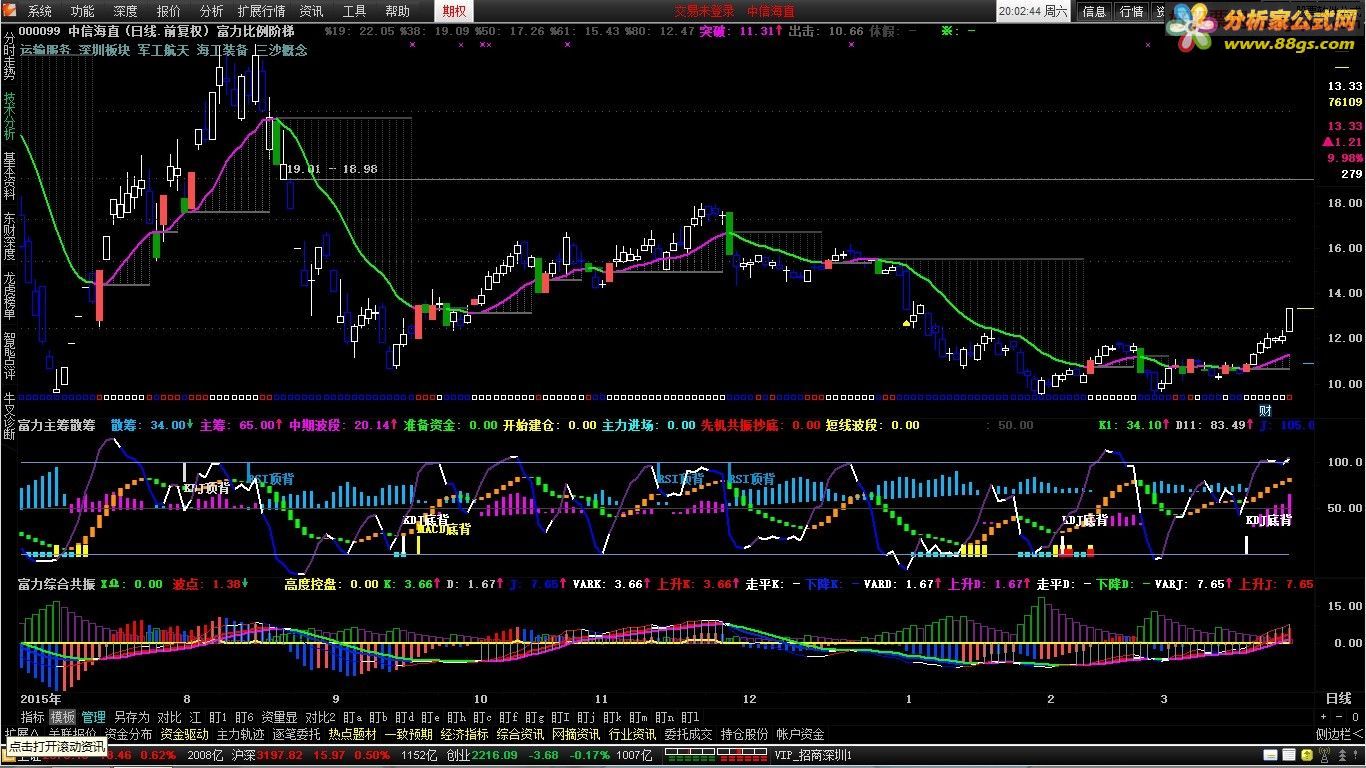Click the 沪深 index value 3197.82
The width and height of the screenshot is (1366, 768).
[x=281, y=755]
